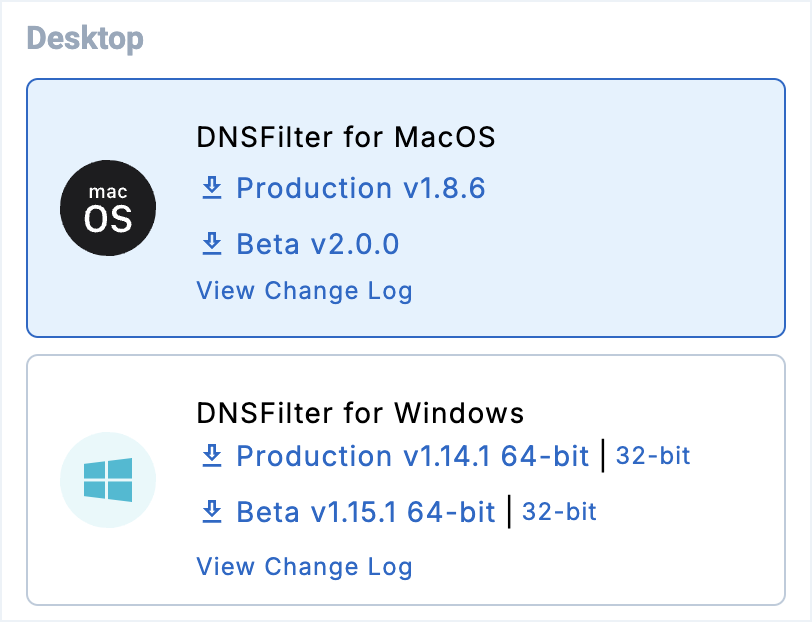Select the teal Windows circular badge

coord(108,480)
